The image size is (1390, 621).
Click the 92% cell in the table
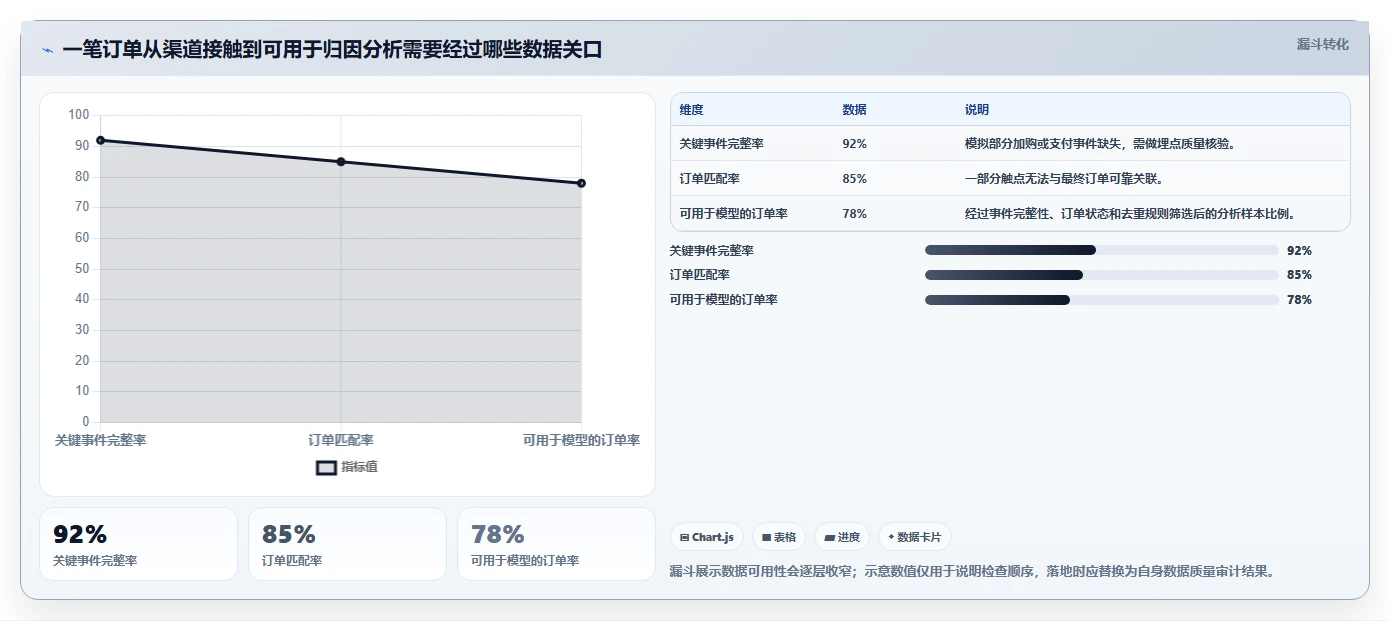pyautogui.click(x=854, y=144)
